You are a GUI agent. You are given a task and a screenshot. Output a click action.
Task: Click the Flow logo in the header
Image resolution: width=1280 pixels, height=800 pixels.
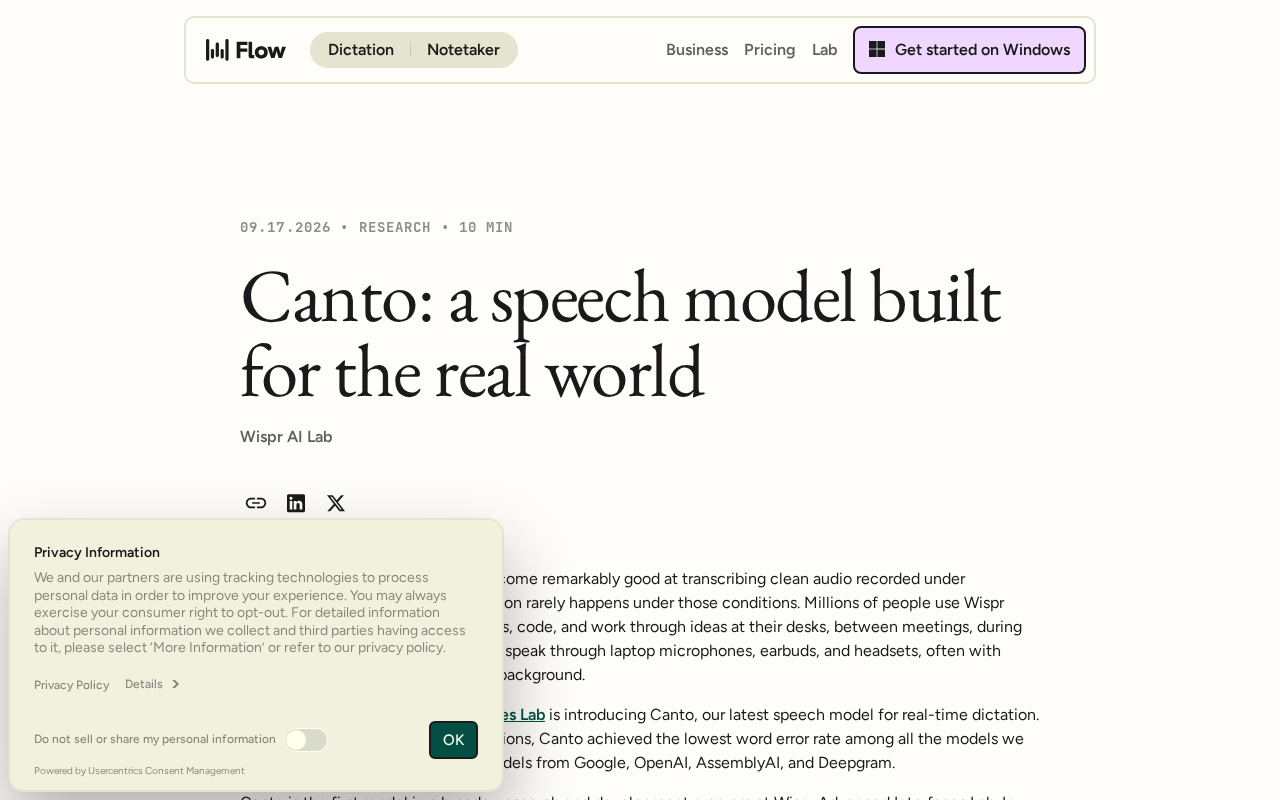(246, 50)
